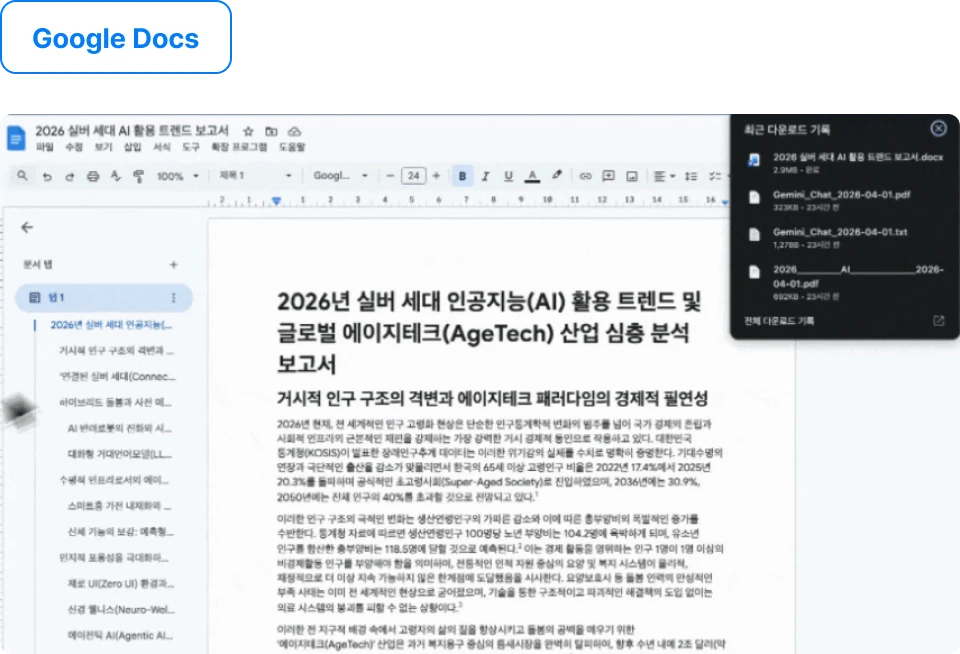
Task: Click 전체 다운로드 기록 to view all downloads
Action: [x=779, y=321]
